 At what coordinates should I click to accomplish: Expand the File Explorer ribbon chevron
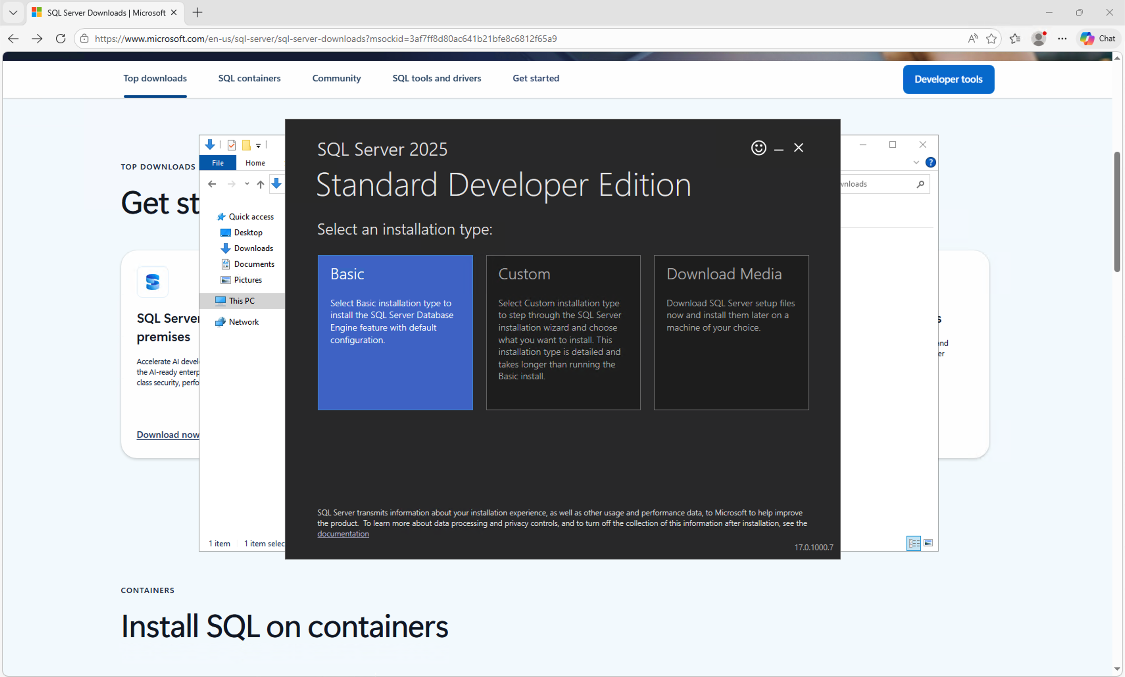pyautogui.click(x=916, y=163)
